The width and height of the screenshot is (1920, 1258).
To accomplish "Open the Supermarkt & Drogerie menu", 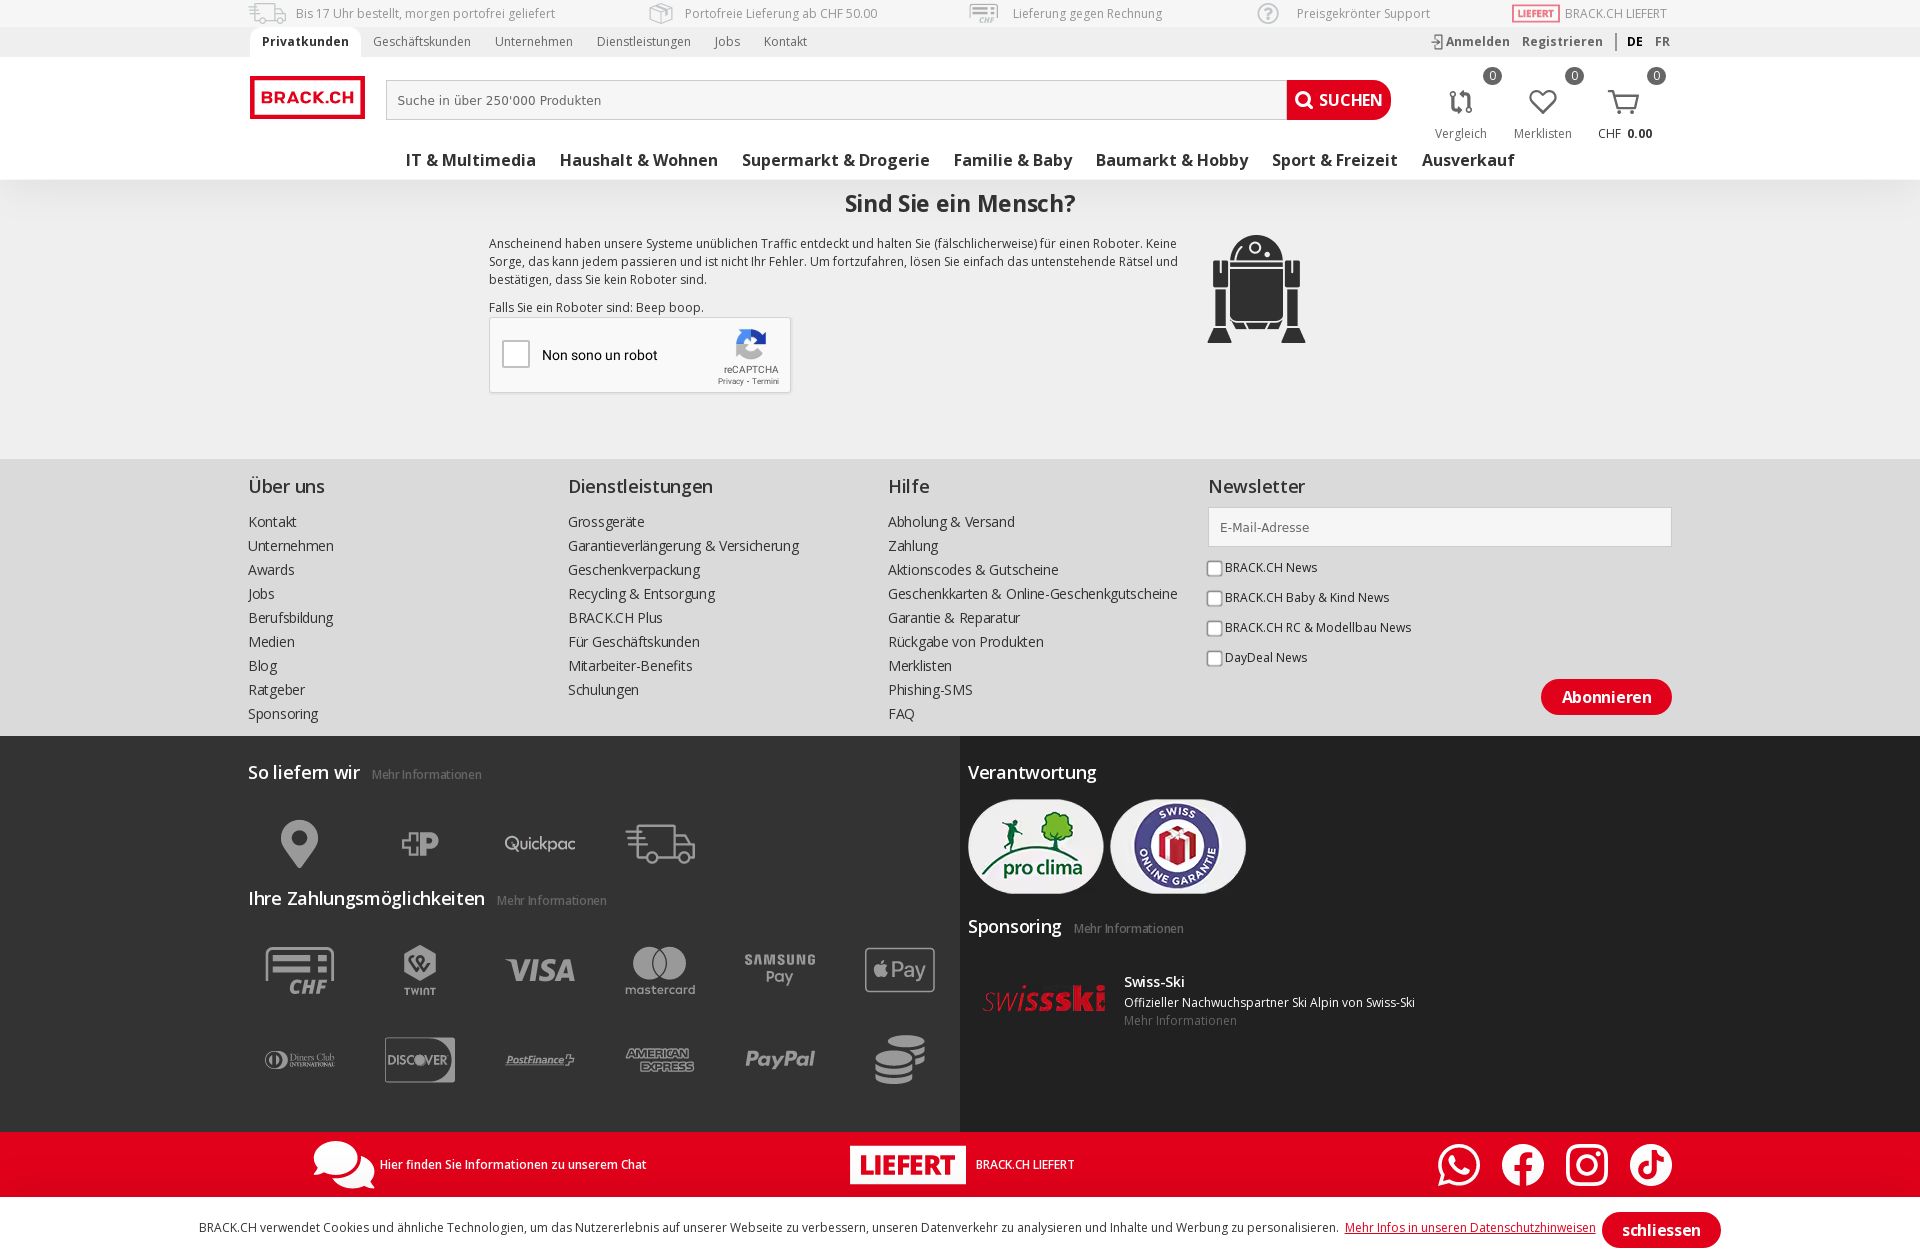I will click(836, 160).
